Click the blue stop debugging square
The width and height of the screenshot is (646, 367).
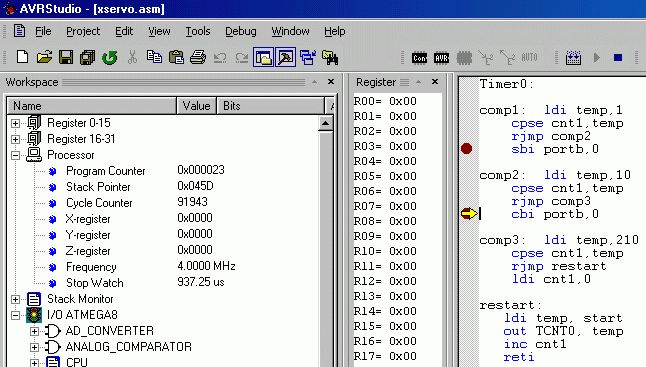click(x=618, y=58)
